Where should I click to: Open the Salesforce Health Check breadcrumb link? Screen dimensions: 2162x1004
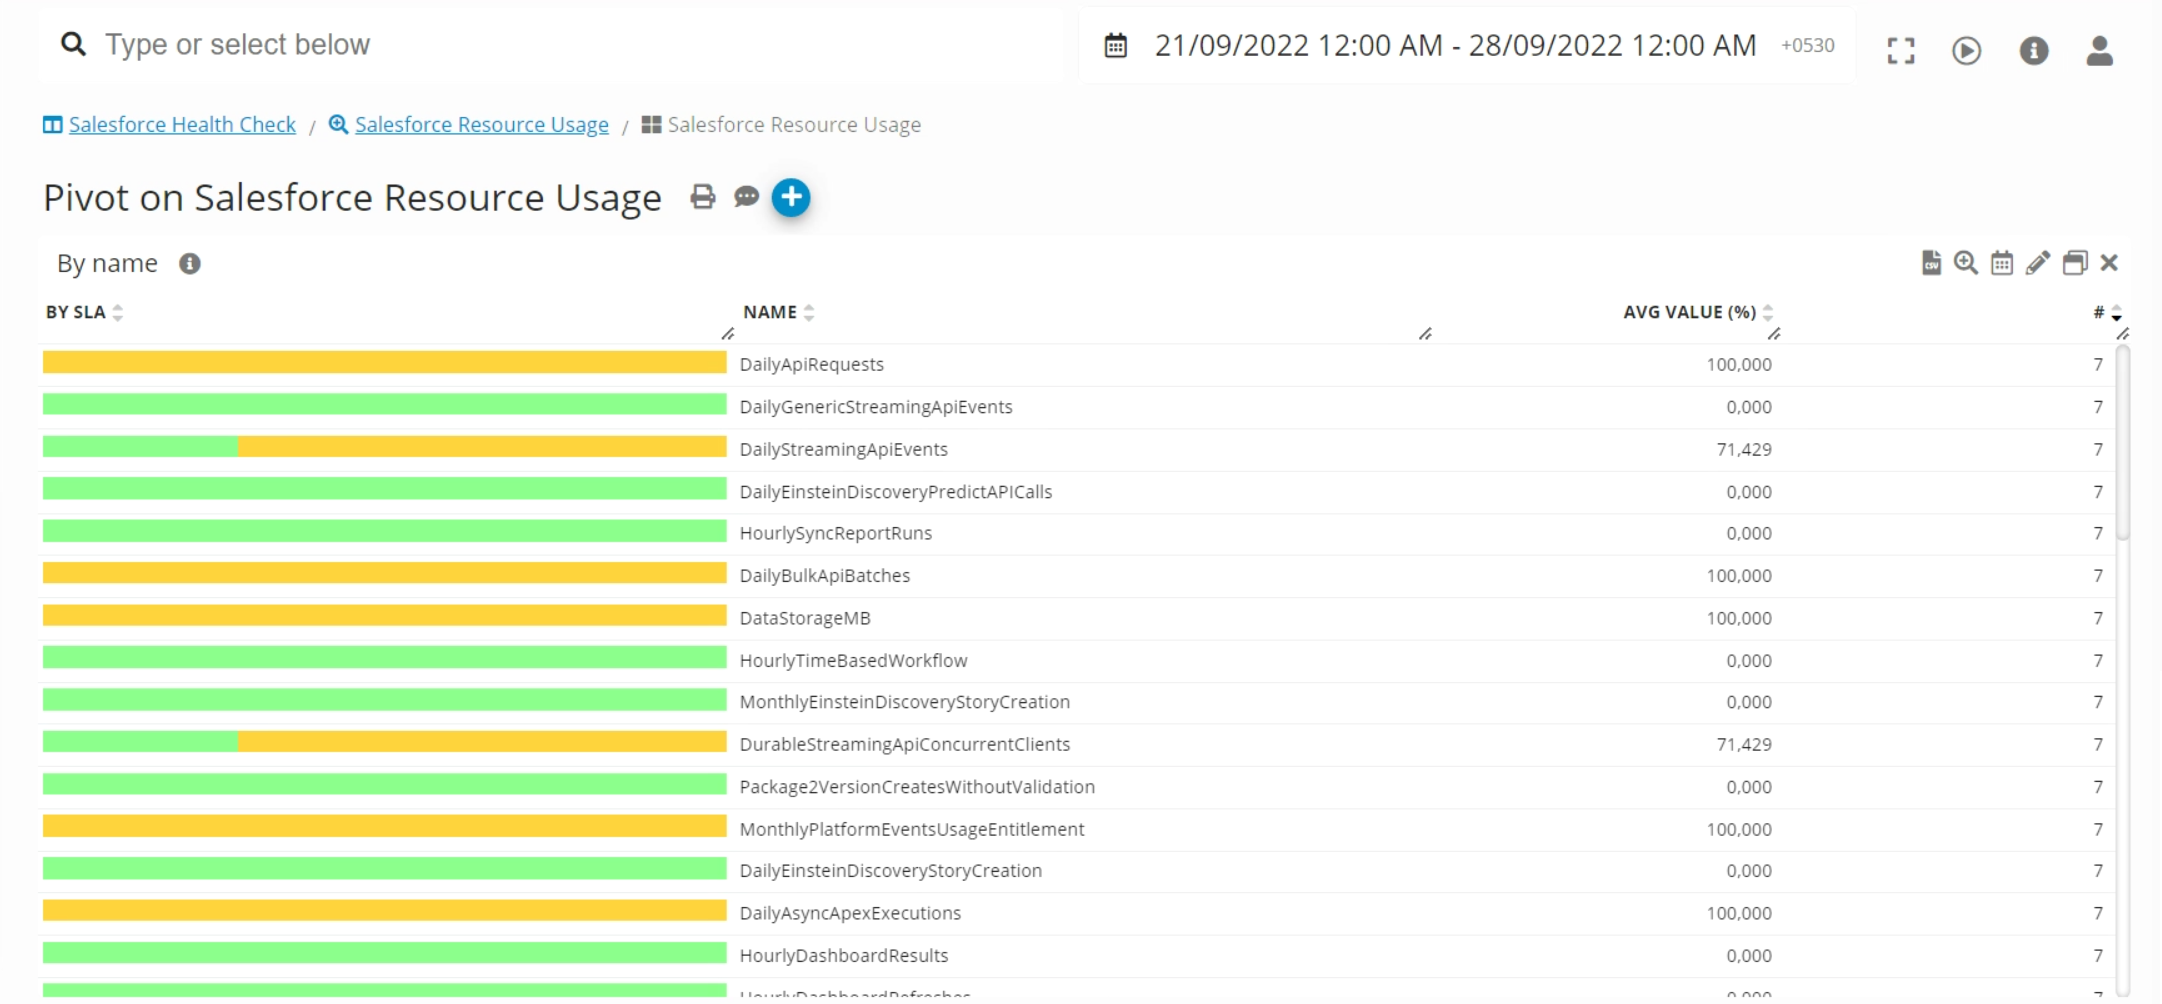182,125
